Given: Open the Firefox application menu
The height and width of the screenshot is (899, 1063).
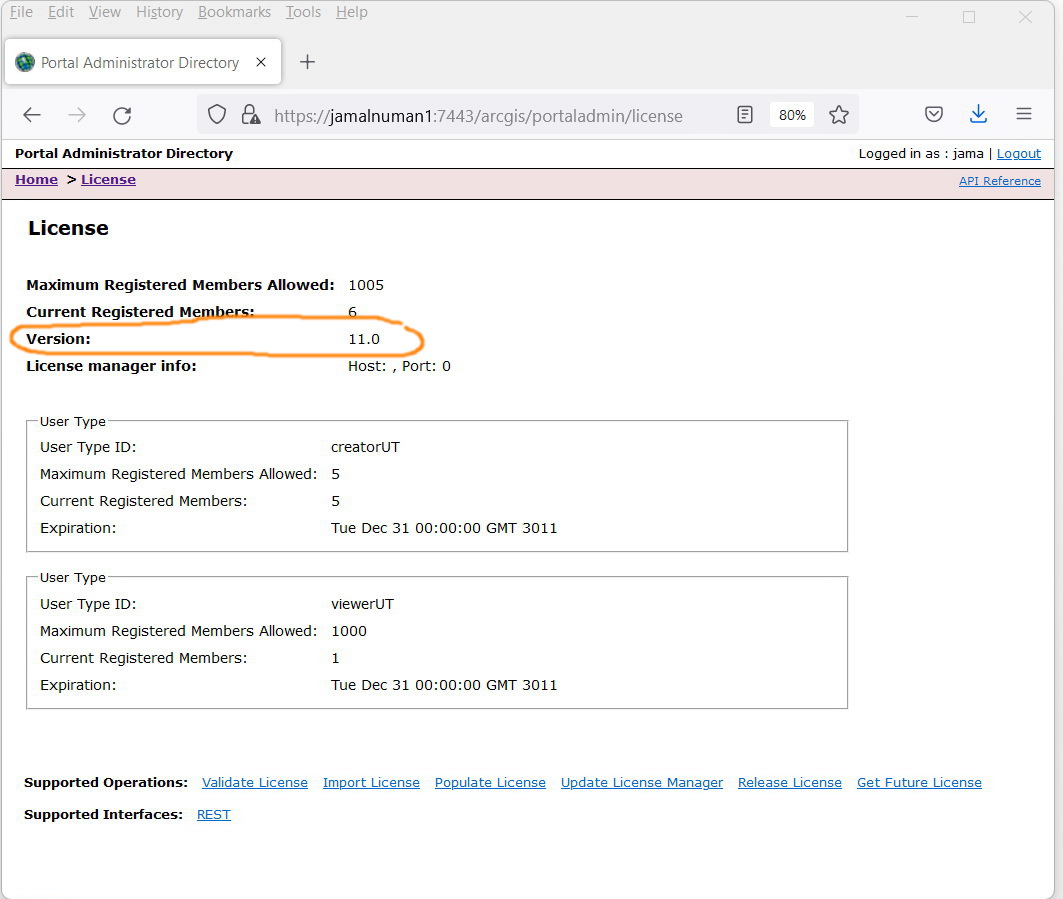Looking at the screenshot, I should (1023, 114).
